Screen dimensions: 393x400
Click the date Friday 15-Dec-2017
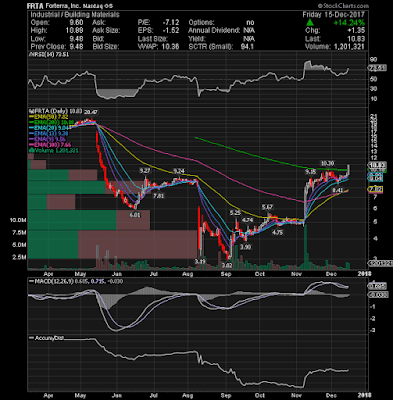334,15
